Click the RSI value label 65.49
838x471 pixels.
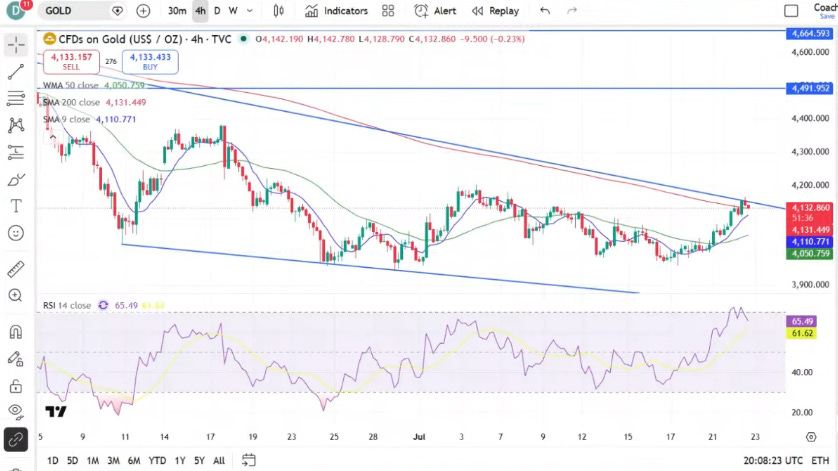coord(802,321)
